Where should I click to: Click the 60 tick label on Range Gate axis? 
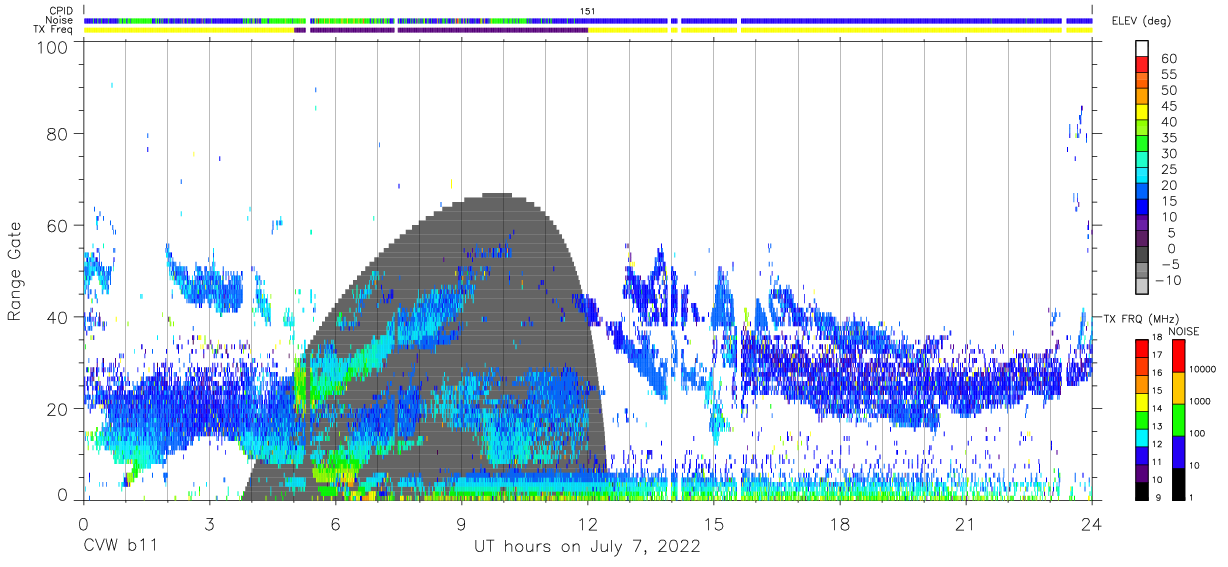pyautogui.click(x=58, y=225)
